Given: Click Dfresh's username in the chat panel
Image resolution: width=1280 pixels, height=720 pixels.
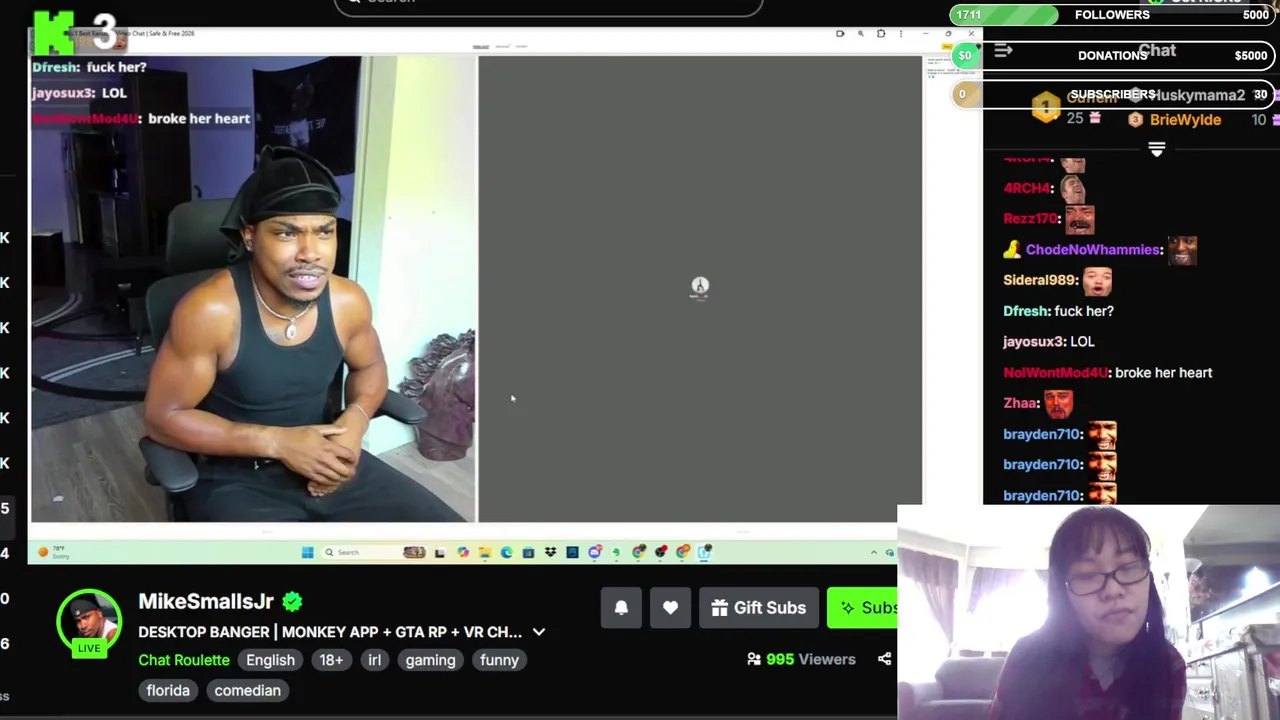Looking at the screenshot, I should [x=1027, y=311].
